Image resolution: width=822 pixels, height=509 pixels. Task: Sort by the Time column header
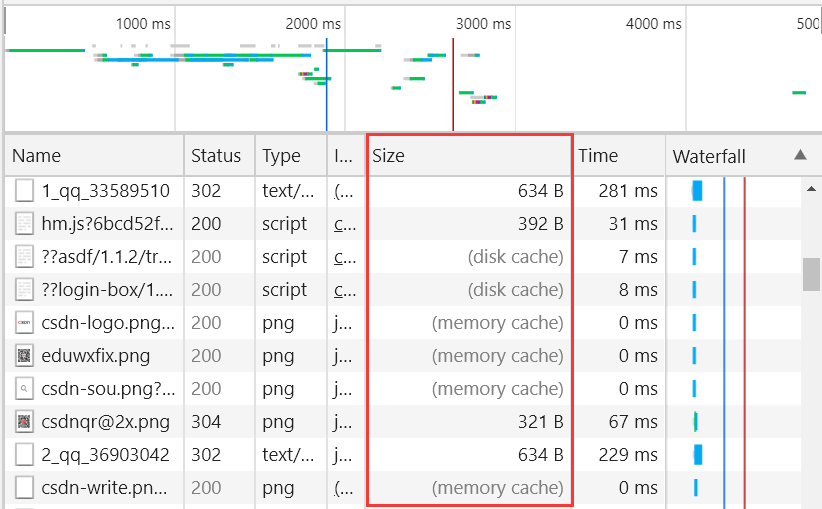[619, 156]
